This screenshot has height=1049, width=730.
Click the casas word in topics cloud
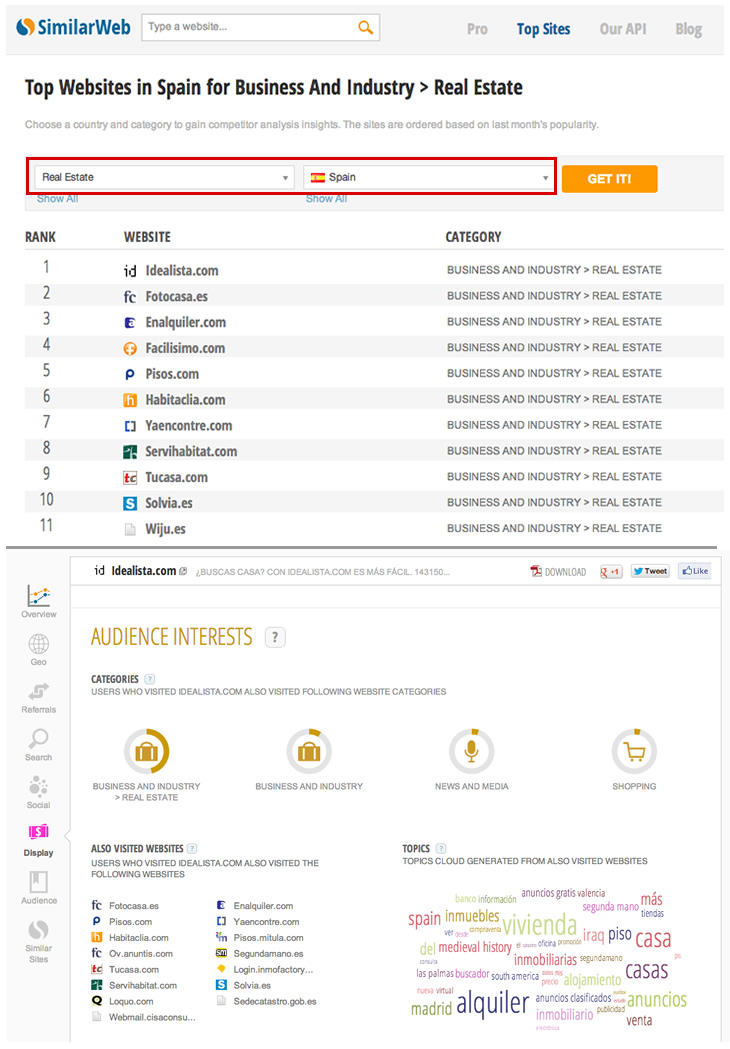tap(646, 970)
